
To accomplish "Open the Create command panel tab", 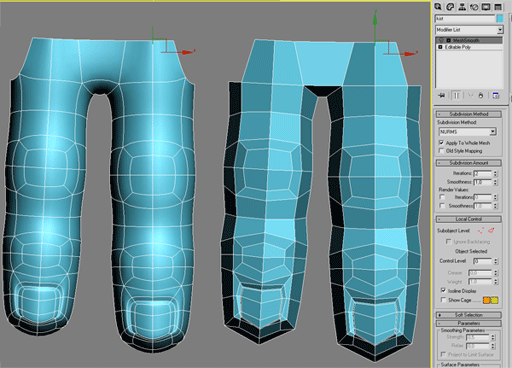I will click(438, 7).
